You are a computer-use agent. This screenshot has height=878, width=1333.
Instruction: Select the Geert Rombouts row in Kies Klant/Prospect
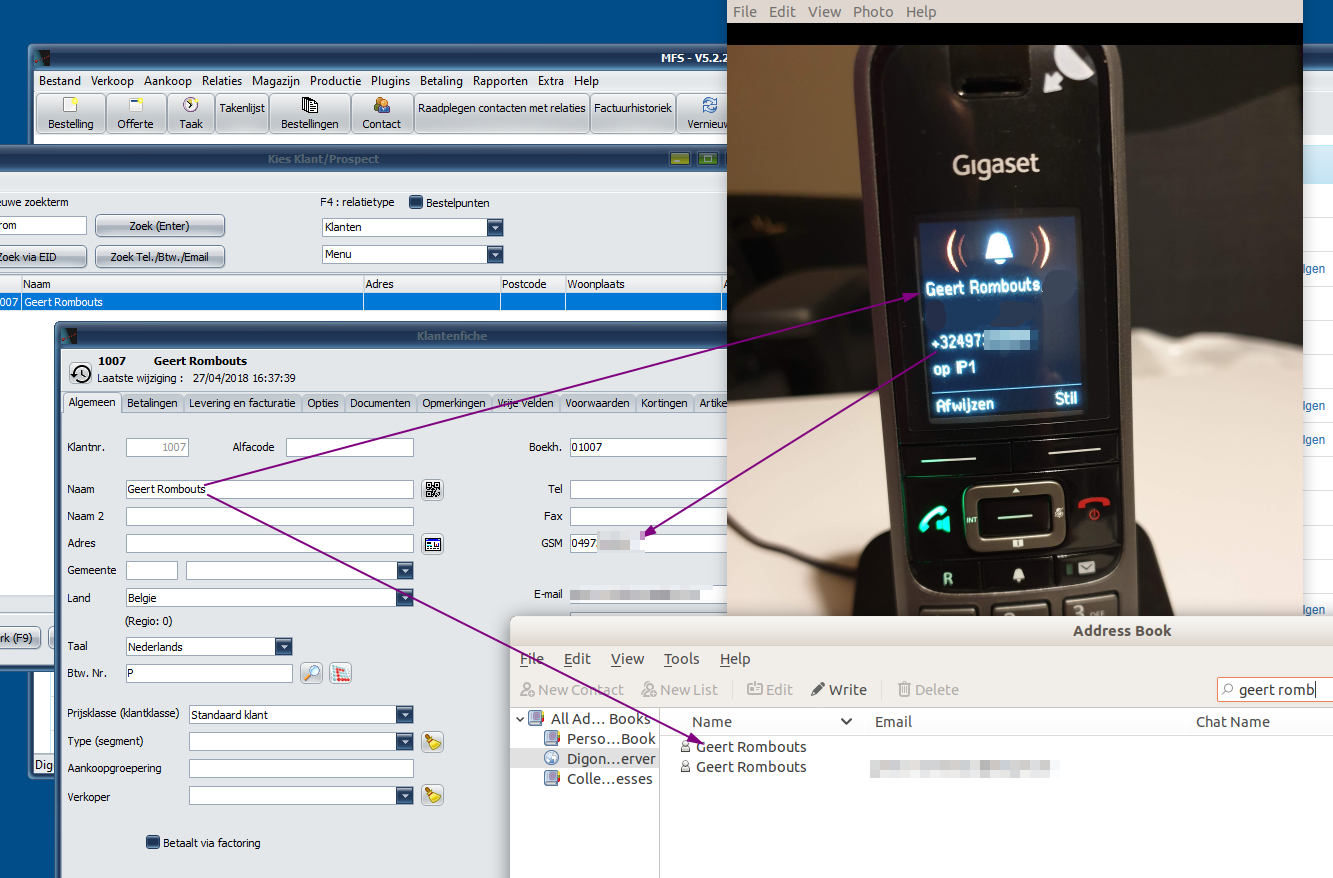tap(361, 302)
